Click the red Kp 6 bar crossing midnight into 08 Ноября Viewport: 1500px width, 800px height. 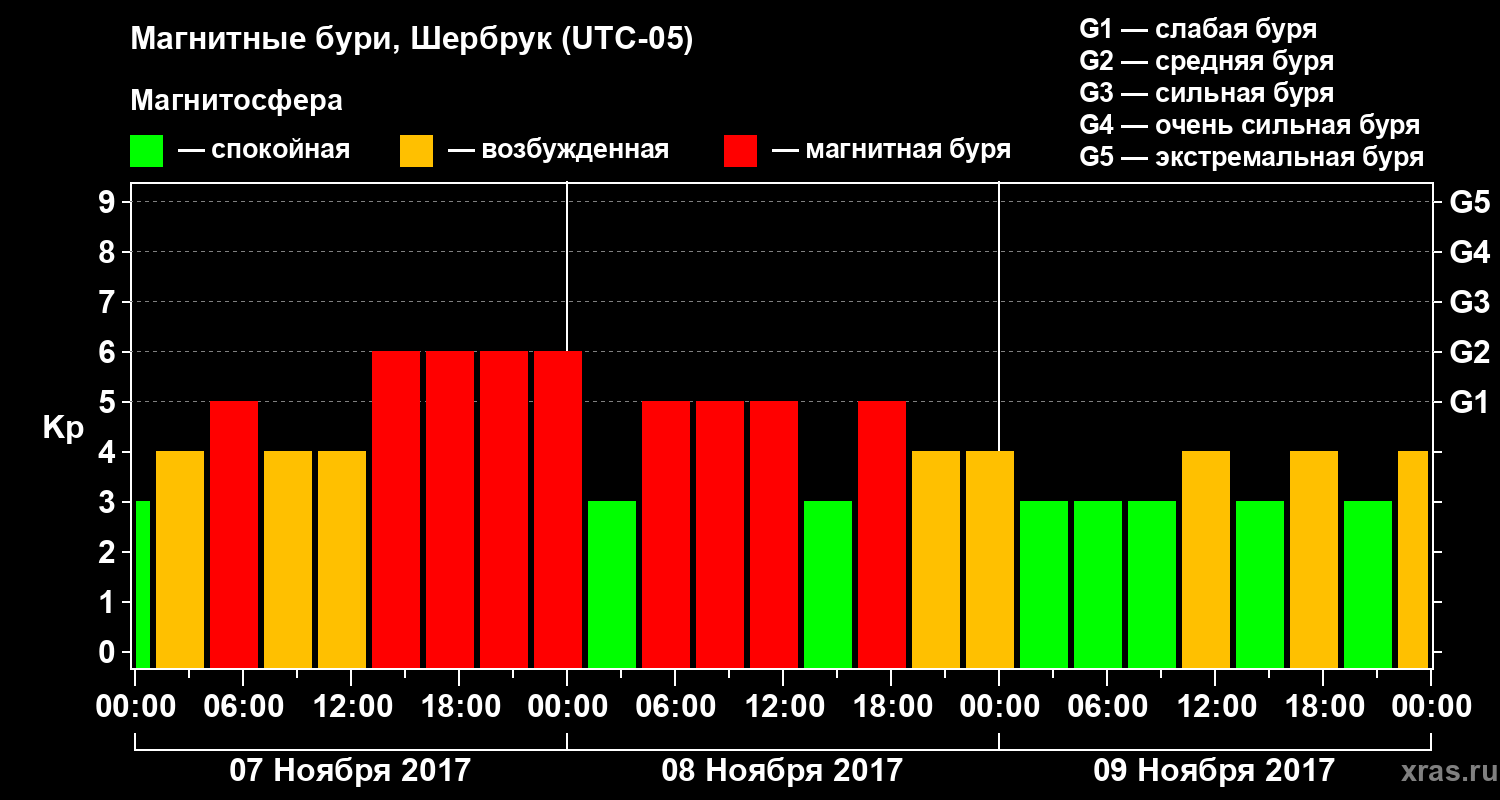tap(558, 509)
